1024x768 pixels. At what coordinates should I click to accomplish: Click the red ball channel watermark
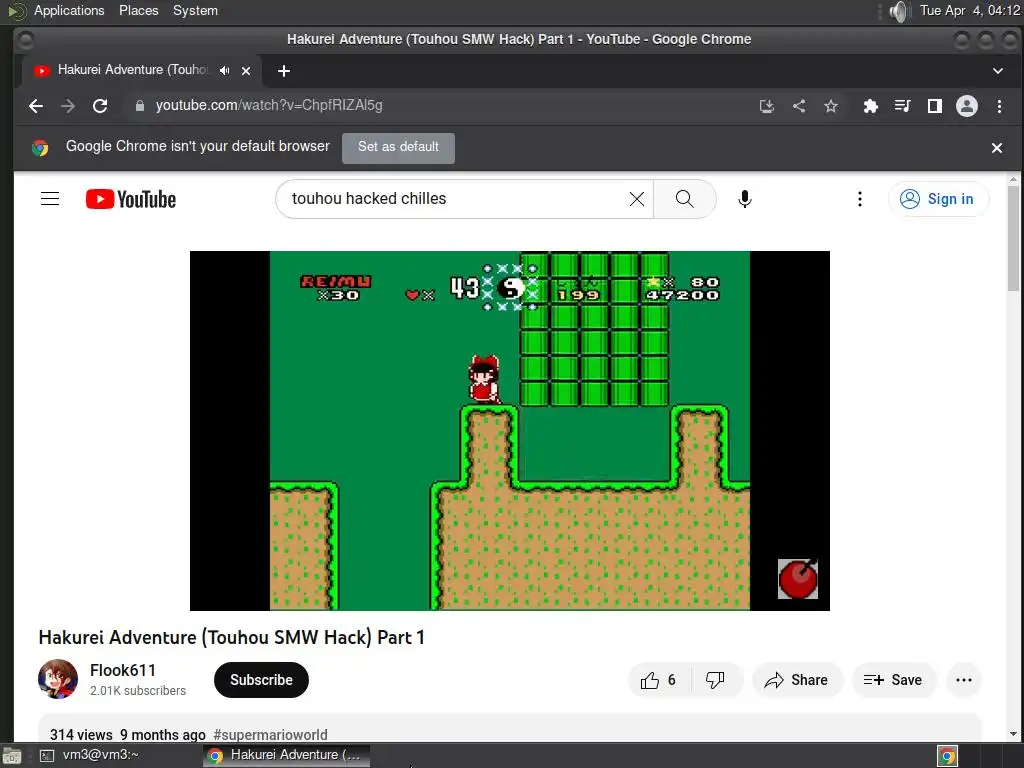(x=797, y=579)
